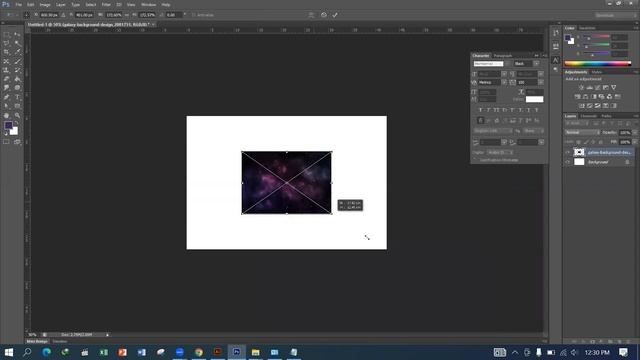This screenshot has width=640, height=360.
Task: Add a Levels adjustment
Action: pos(589,87)
